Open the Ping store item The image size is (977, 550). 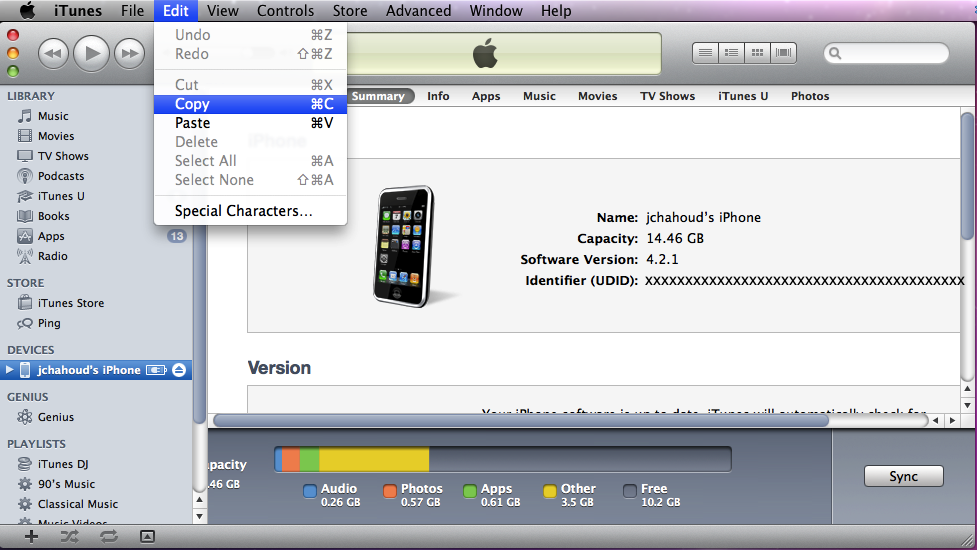[49, 323]
